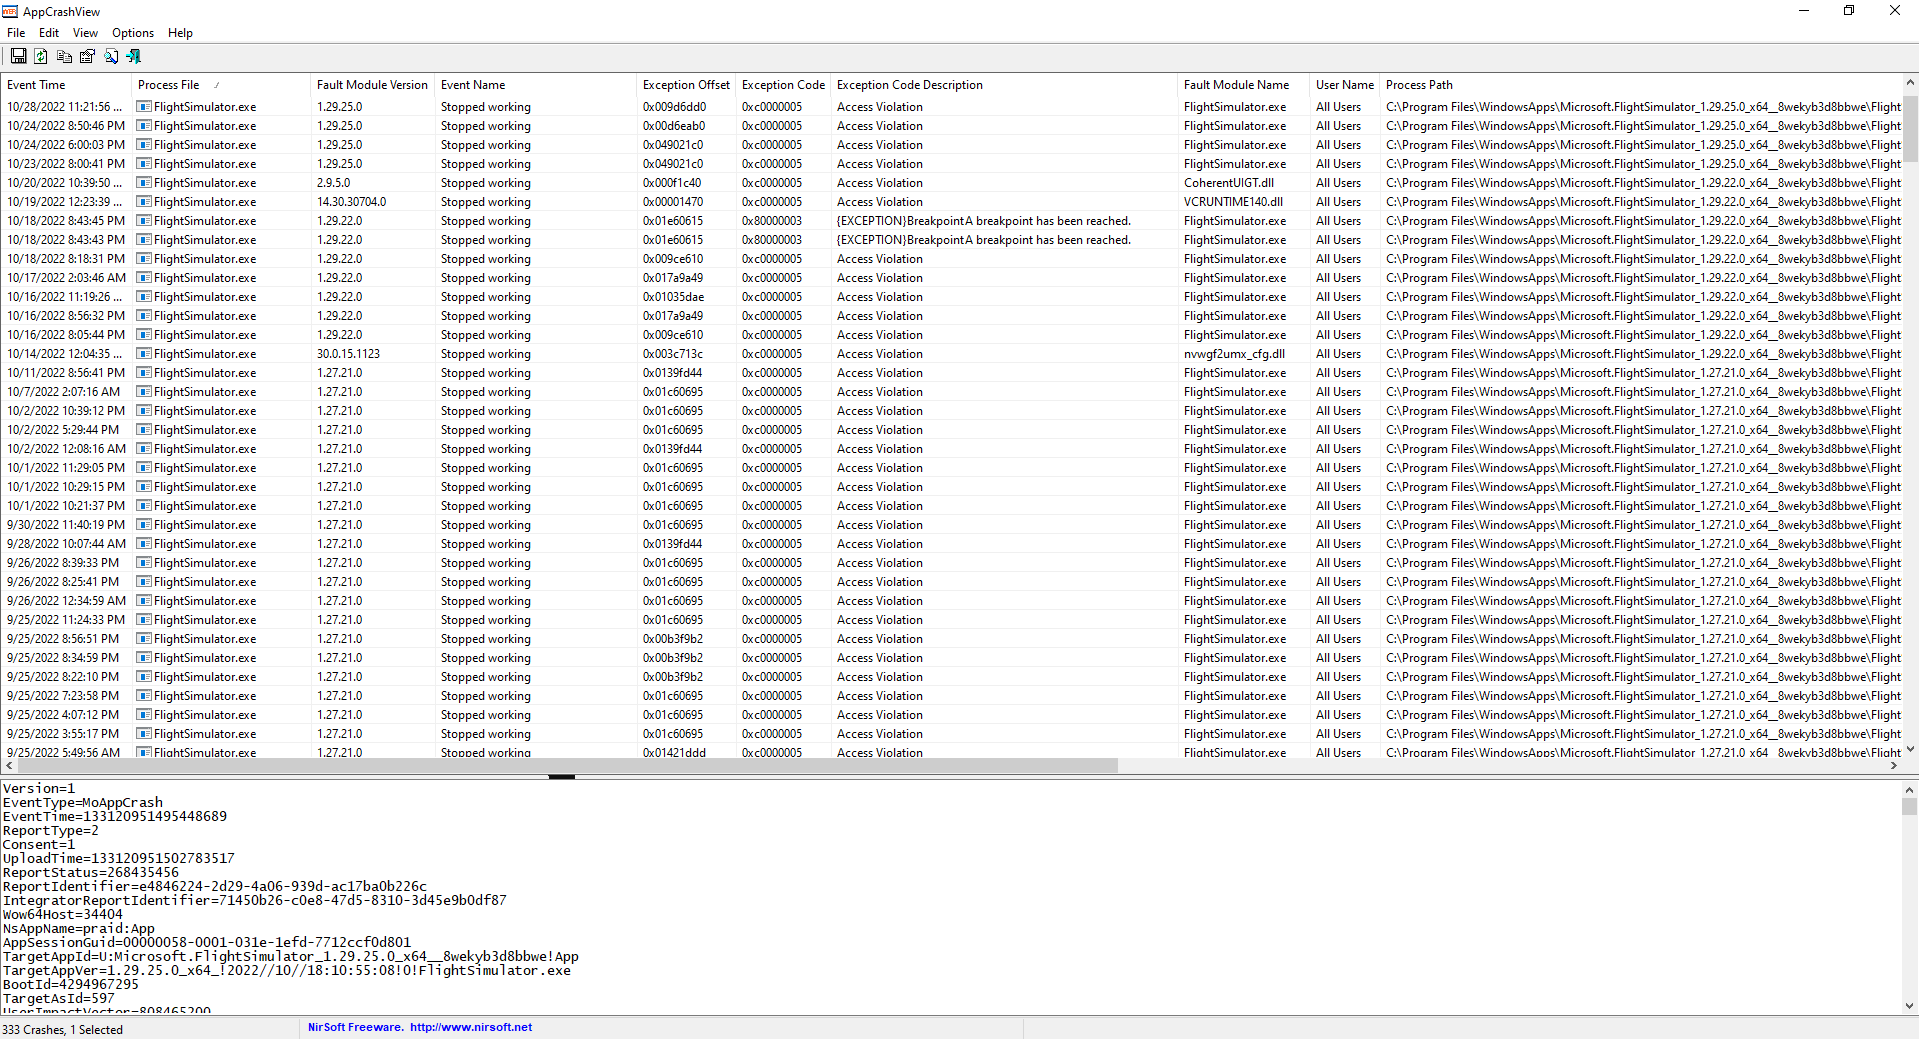This screenshot has width=1919, height=1039.
Task: Open the Help menu
Action: (x=180, y=32)
